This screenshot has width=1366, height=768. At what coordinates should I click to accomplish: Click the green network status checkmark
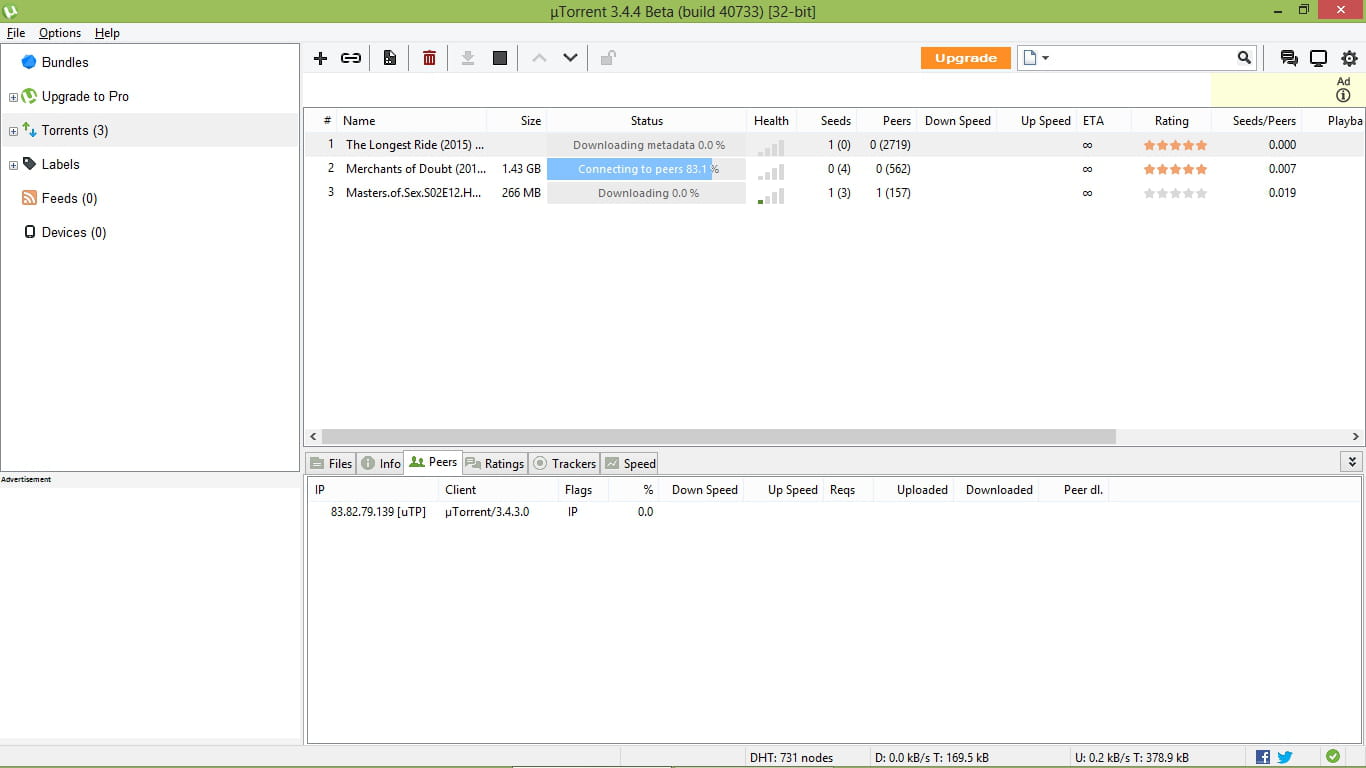coord(1333,757)
